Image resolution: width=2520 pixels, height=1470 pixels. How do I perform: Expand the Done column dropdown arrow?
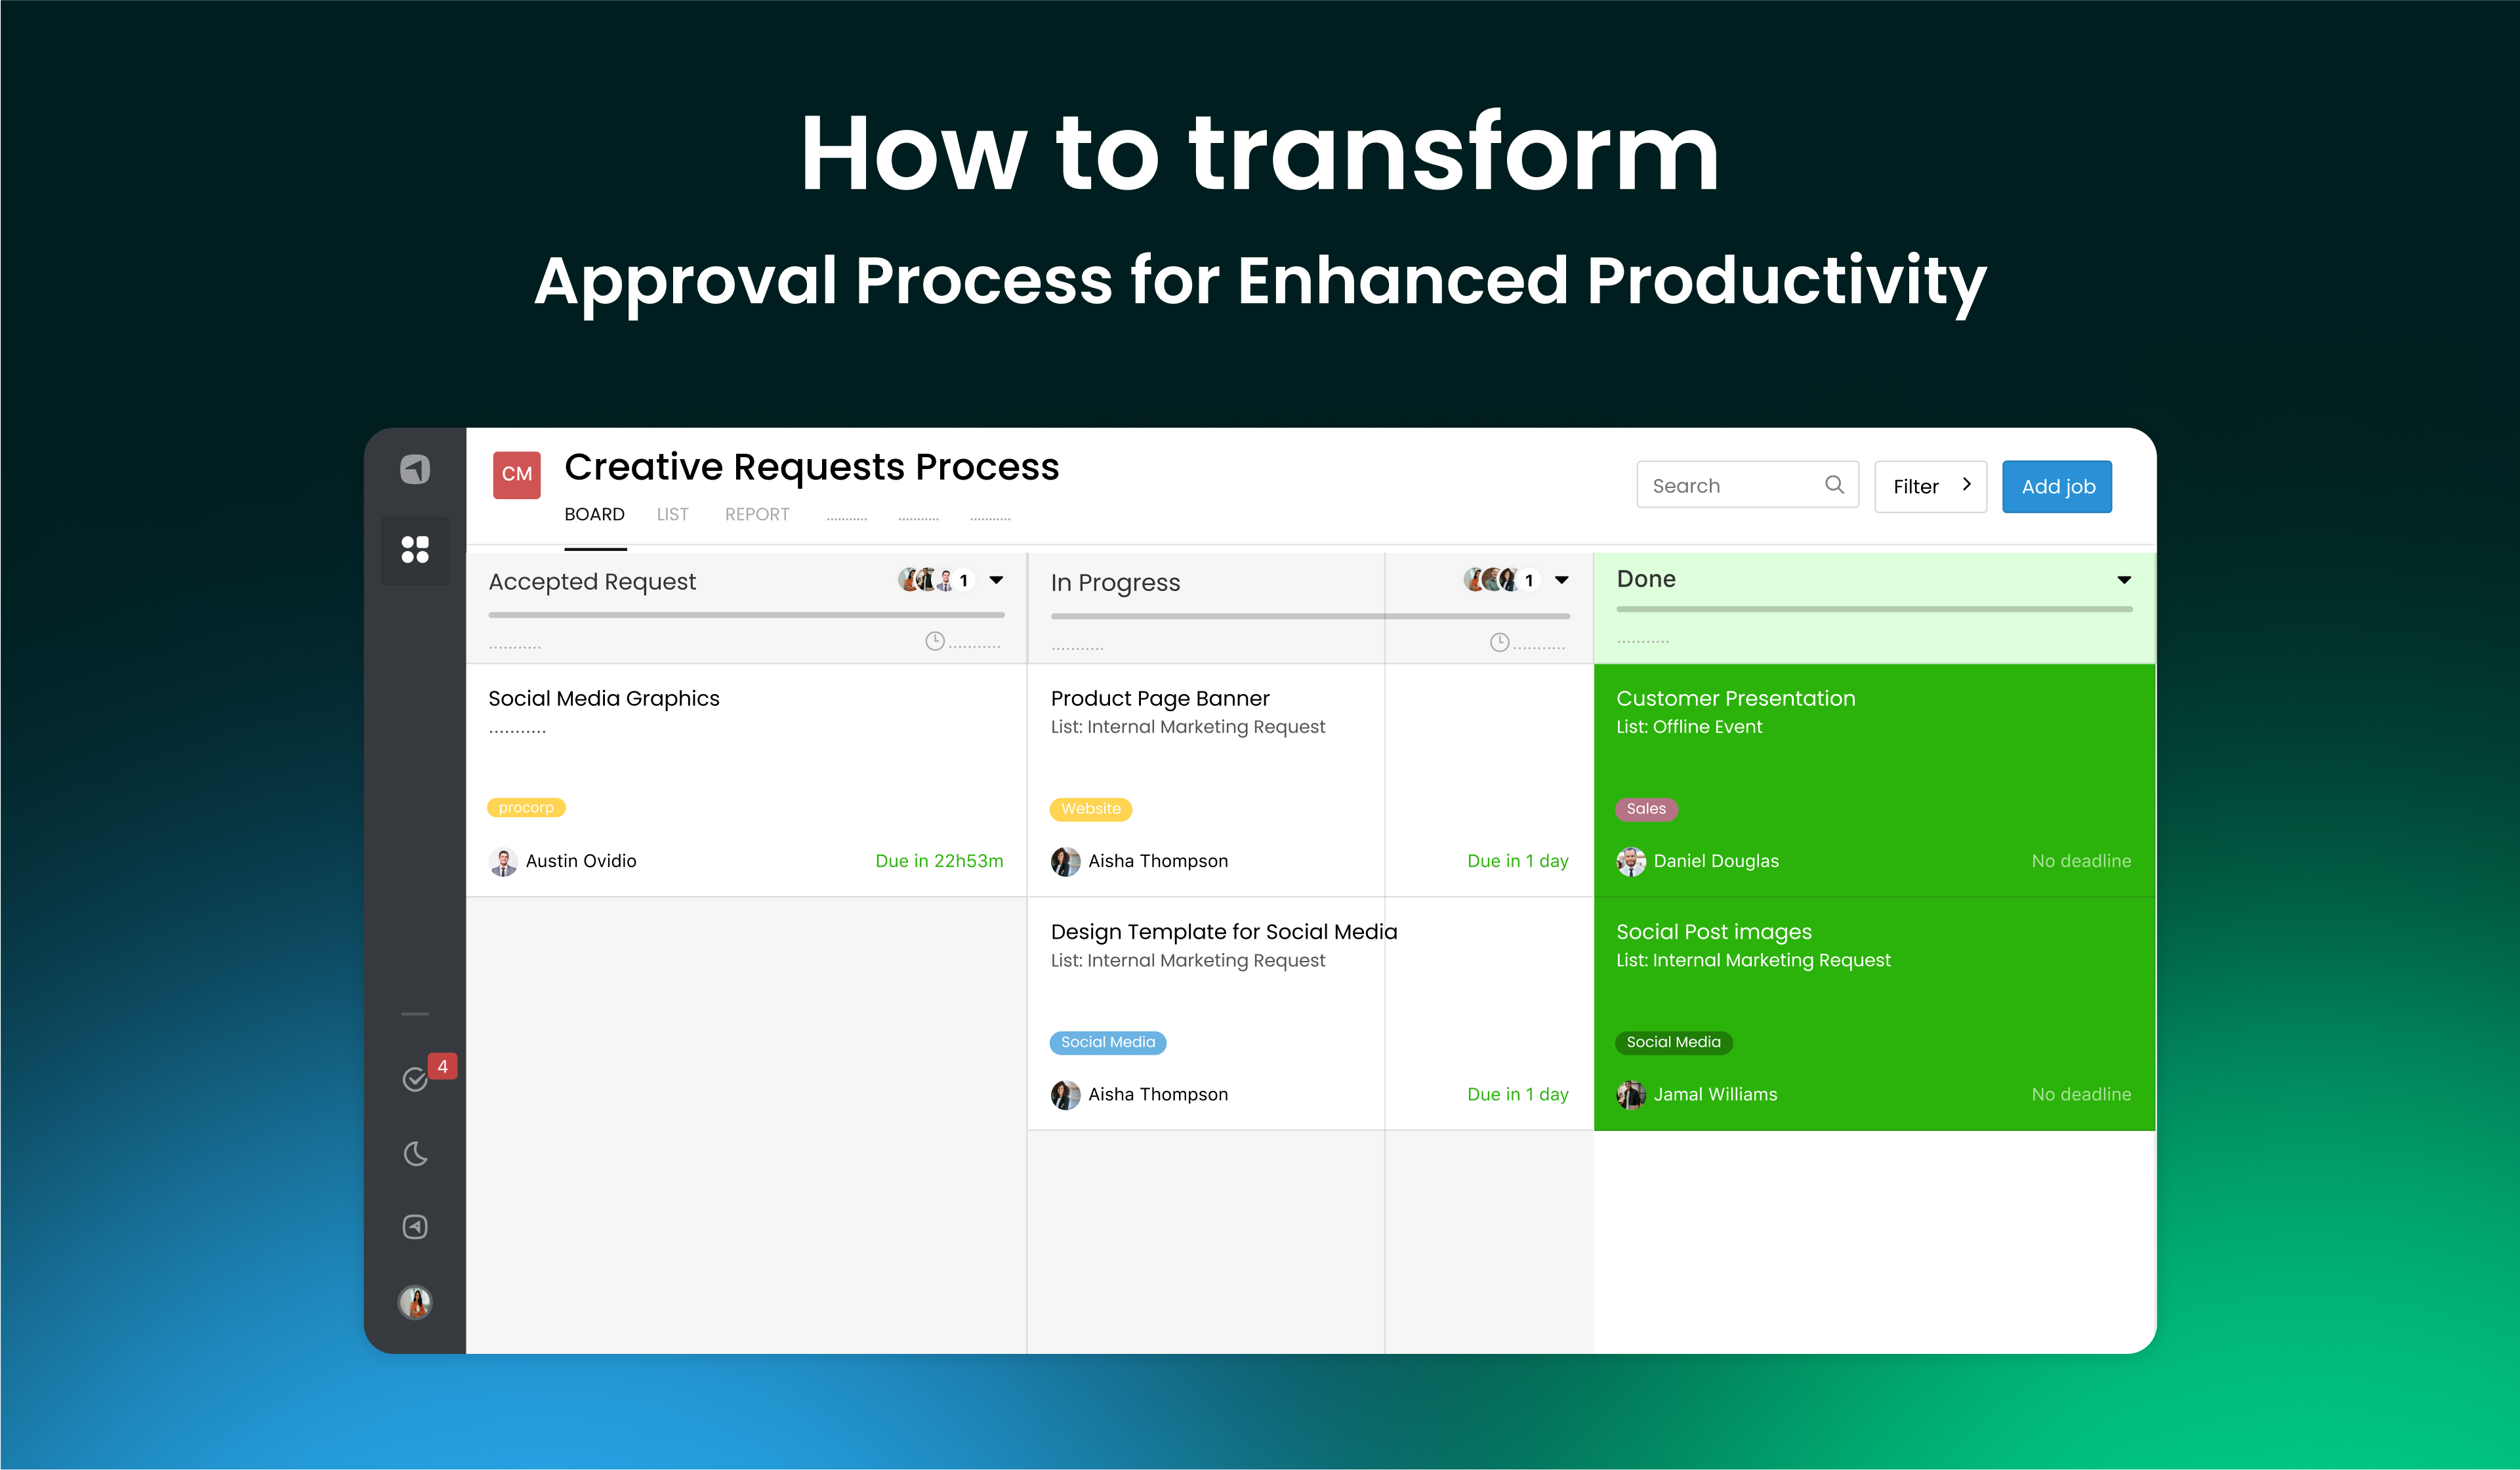(2124, 580)
